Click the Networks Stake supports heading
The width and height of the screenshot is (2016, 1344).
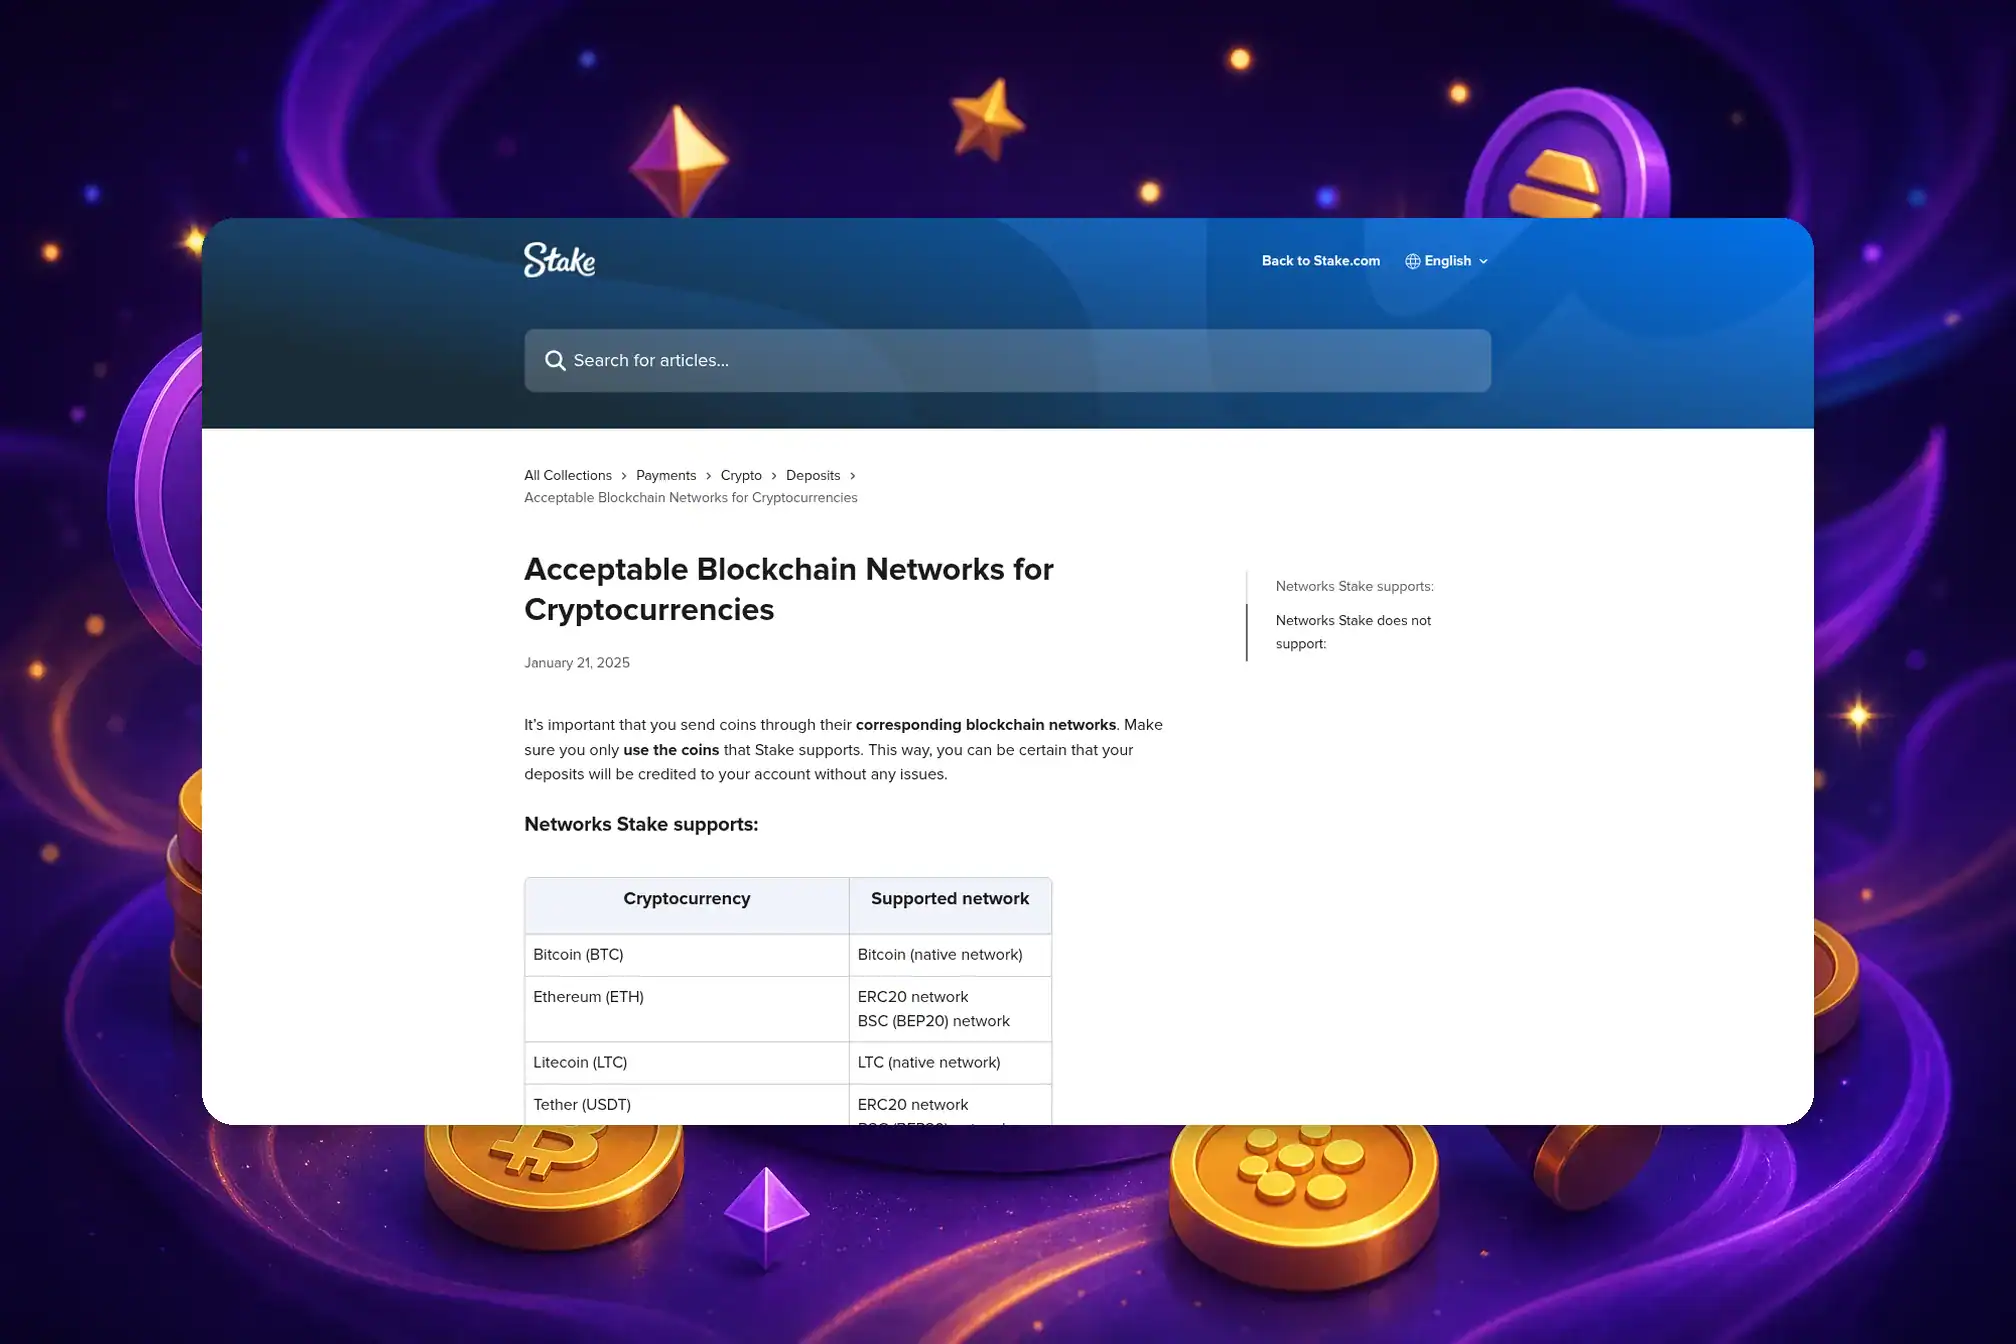tap(641, 824)
